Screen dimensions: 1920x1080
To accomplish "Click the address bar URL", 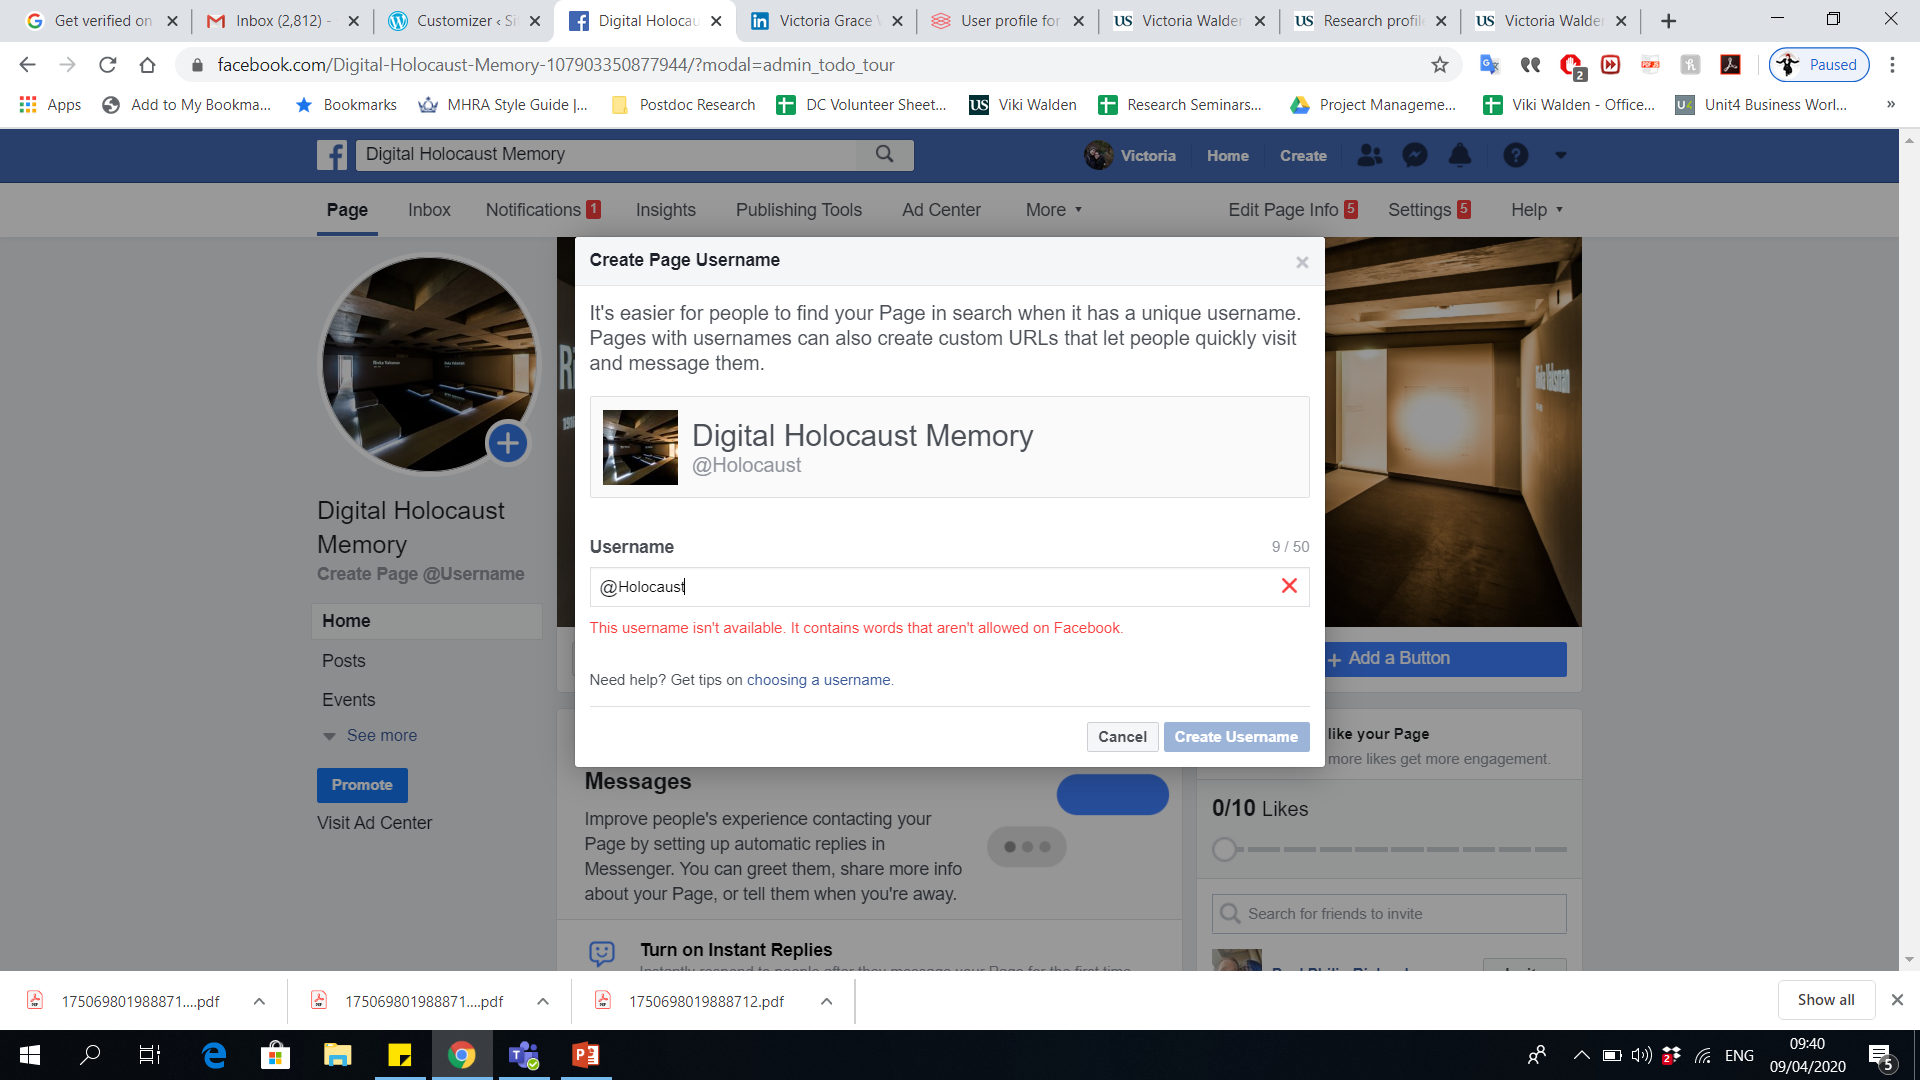I will 556,65.
